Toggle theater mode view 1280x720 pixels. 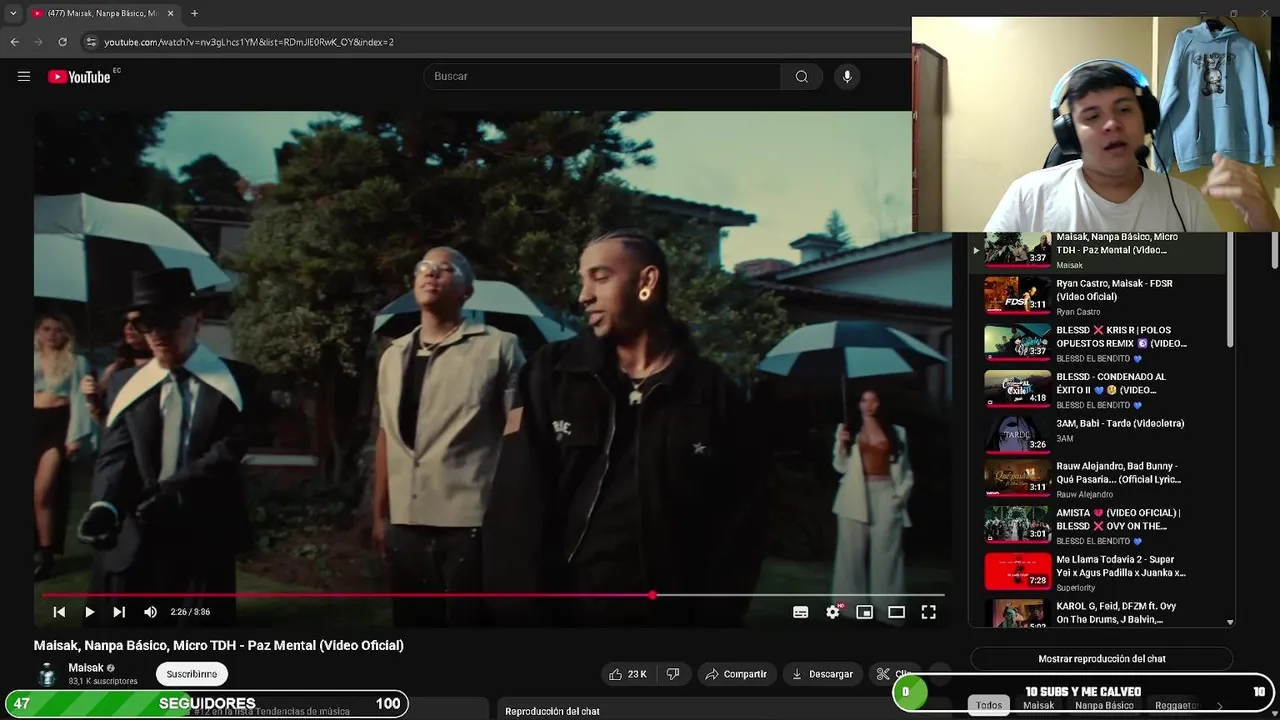[x=896, y=612]
